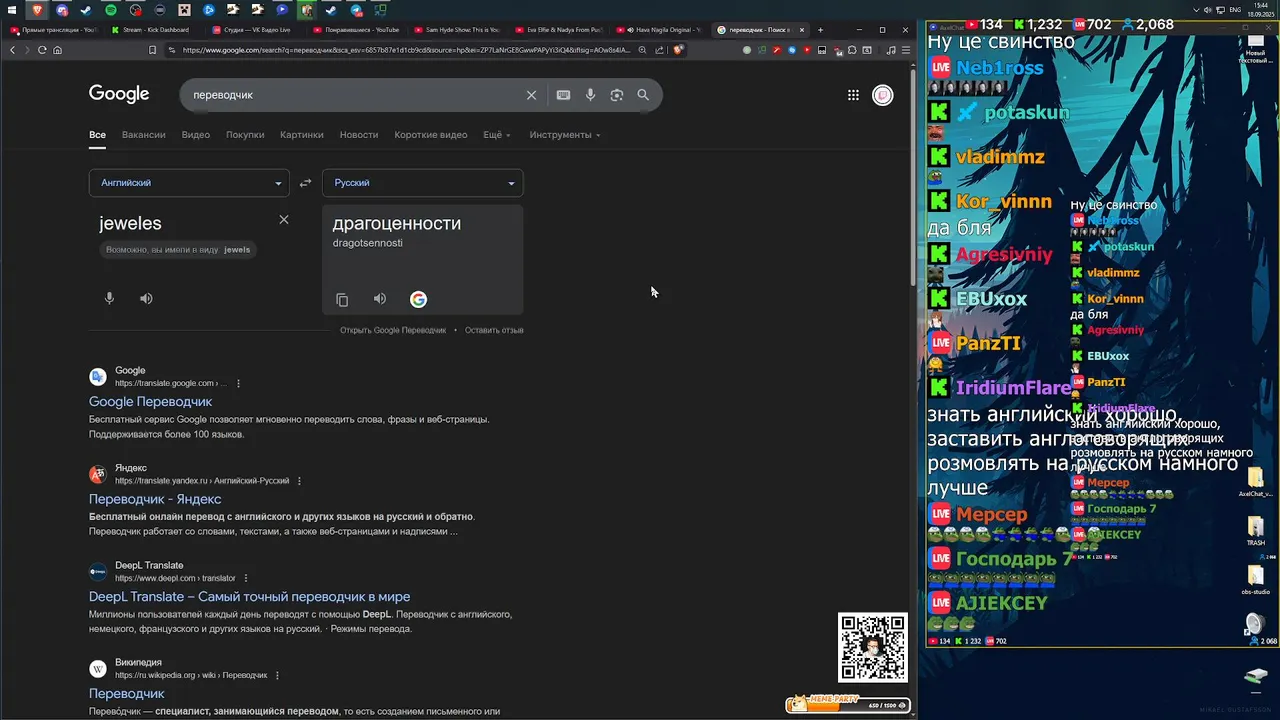Click the Google logo

pyautogui.click(x=119, y=94)
